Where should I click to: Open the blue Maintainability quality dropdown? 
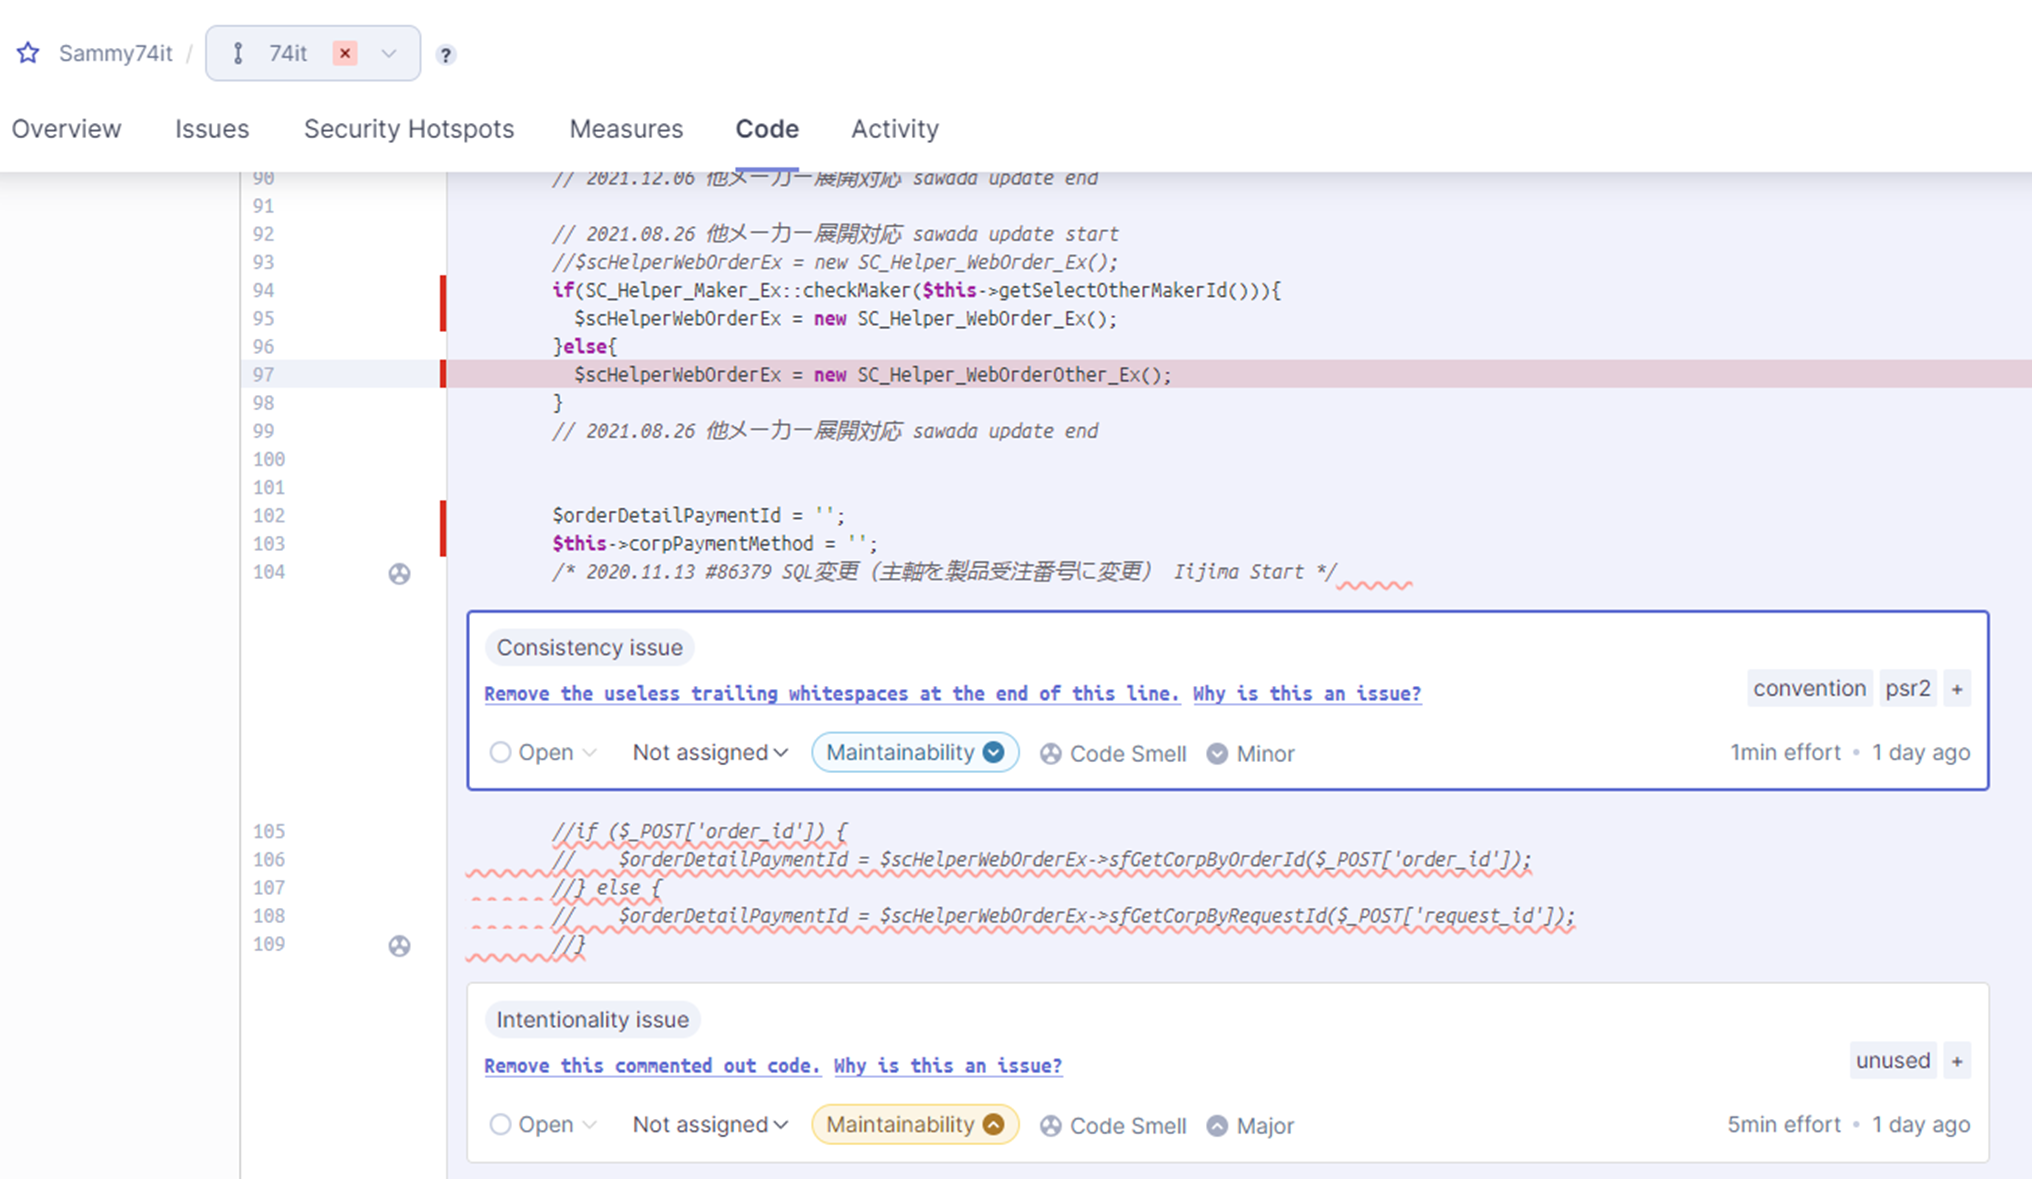click(x=914, y=752)
